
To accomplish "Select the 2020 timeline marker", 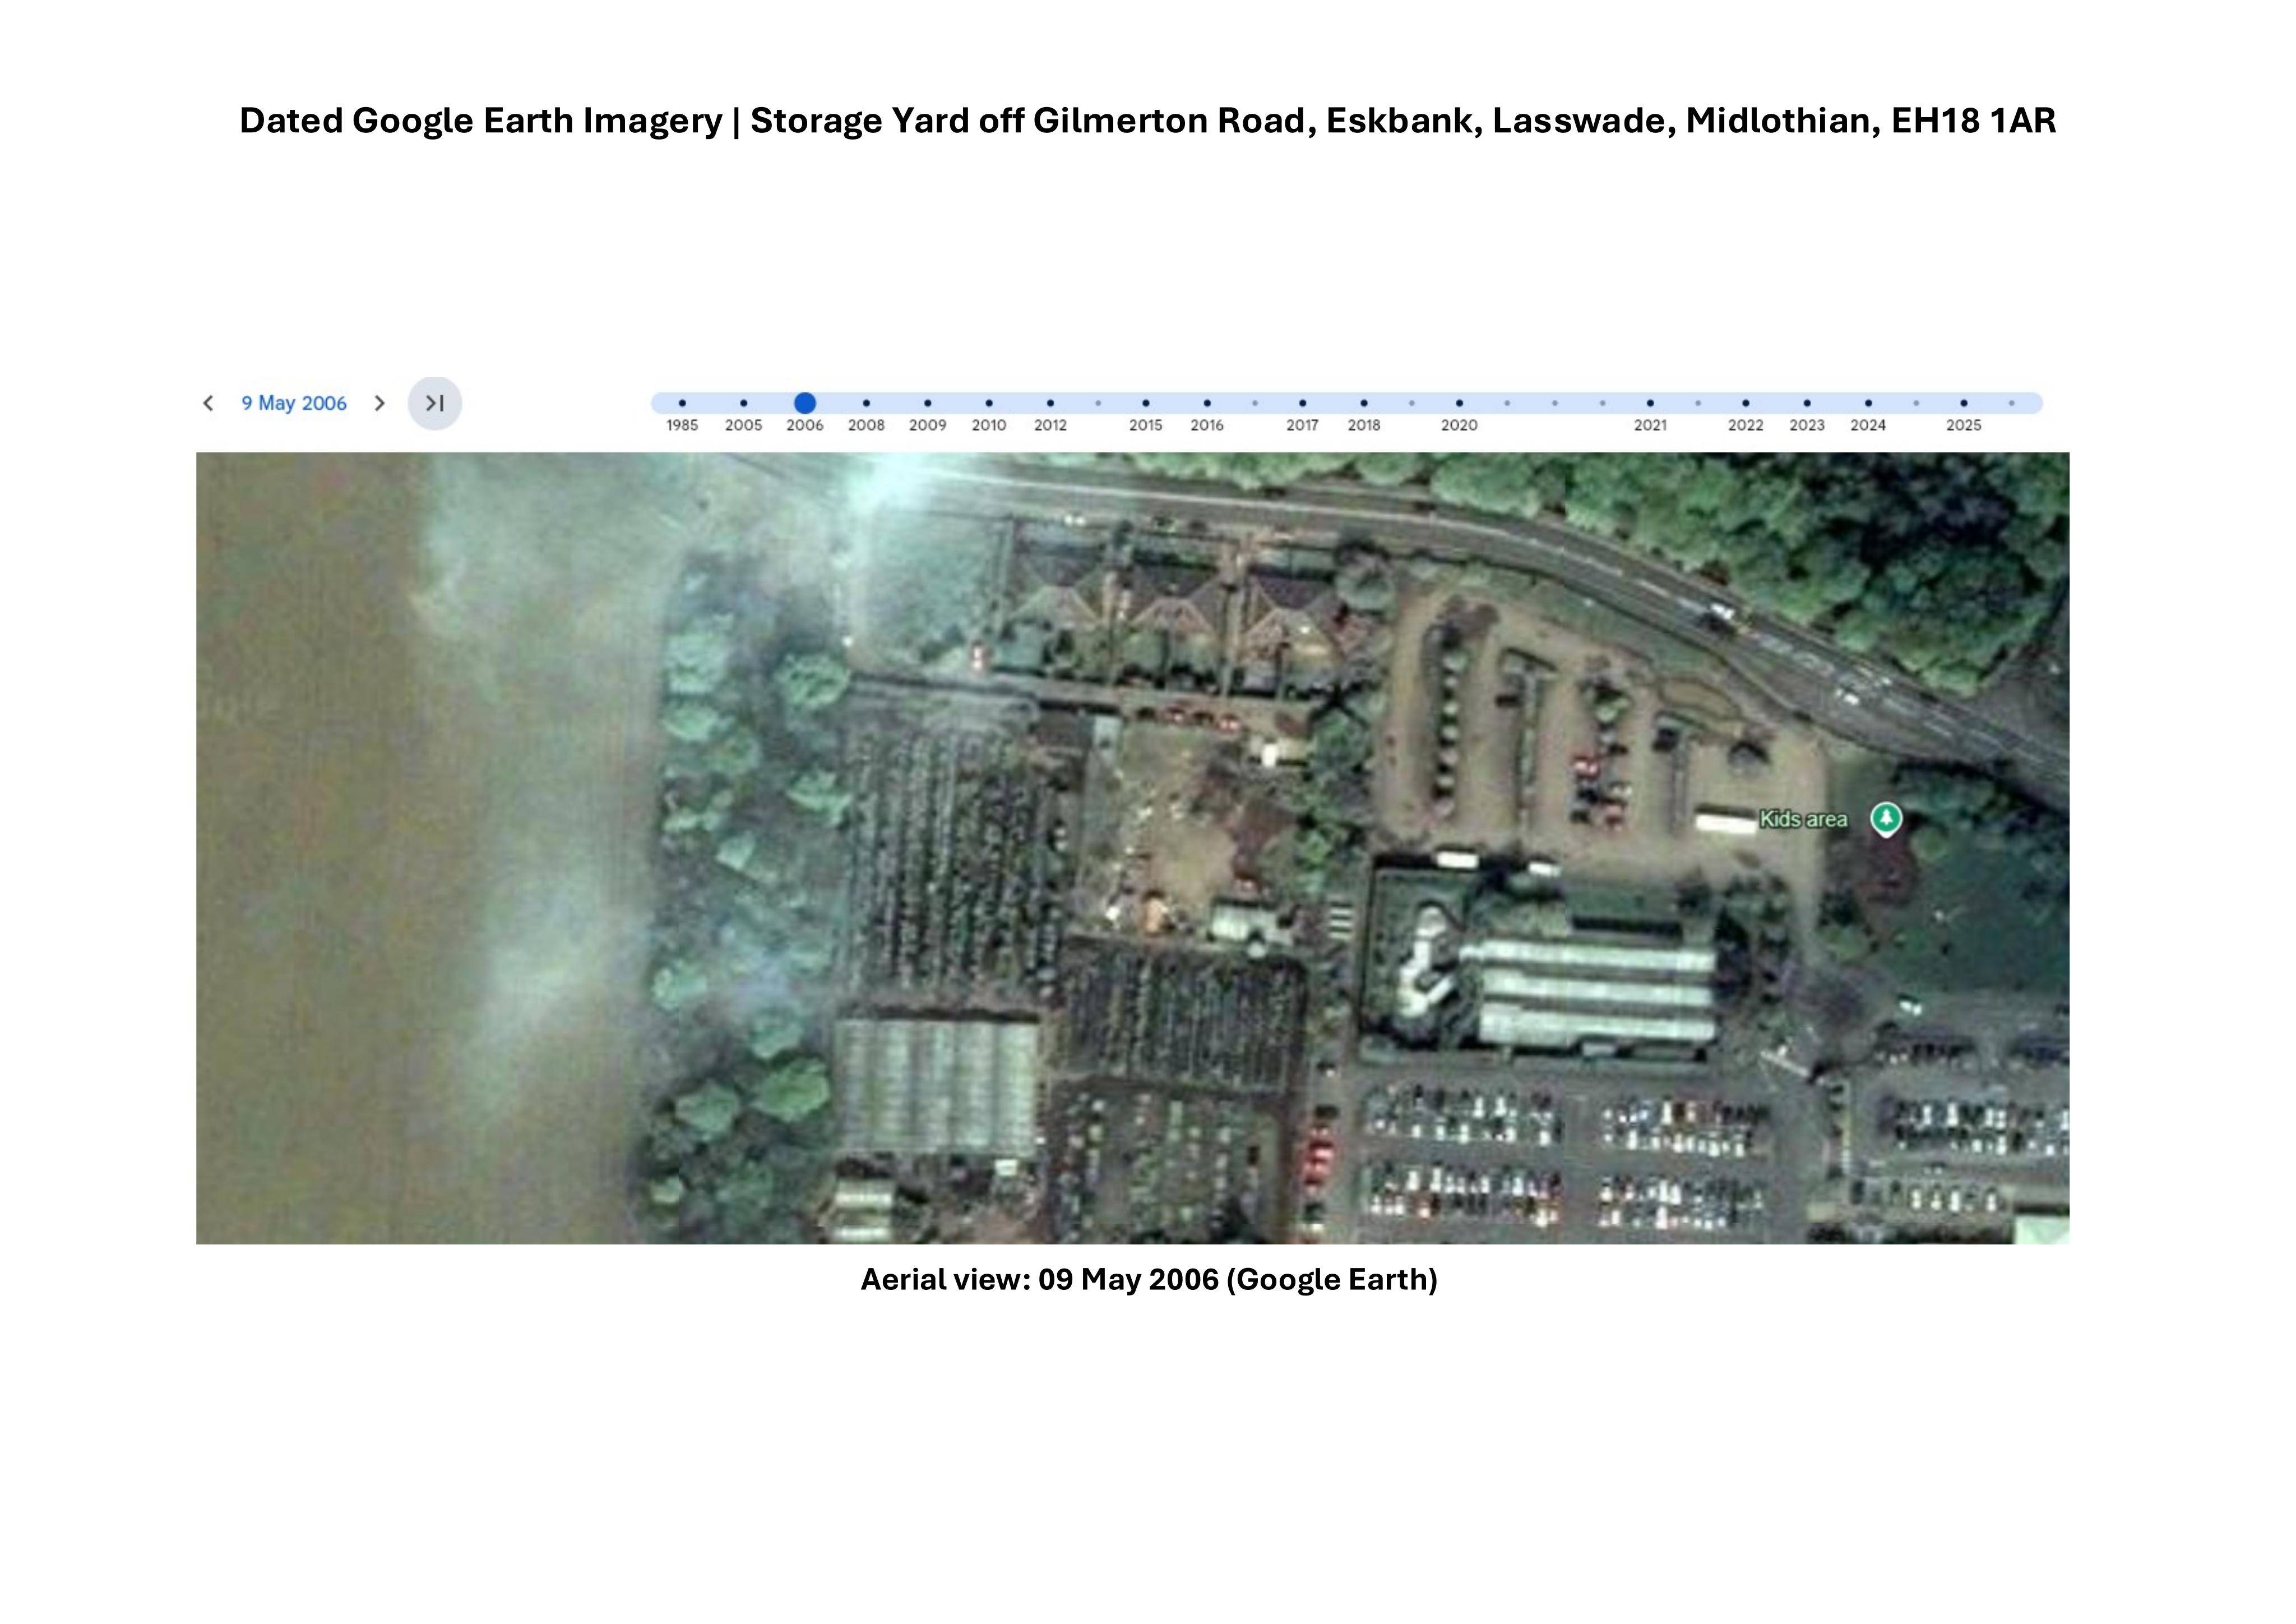I will 1459,403.
